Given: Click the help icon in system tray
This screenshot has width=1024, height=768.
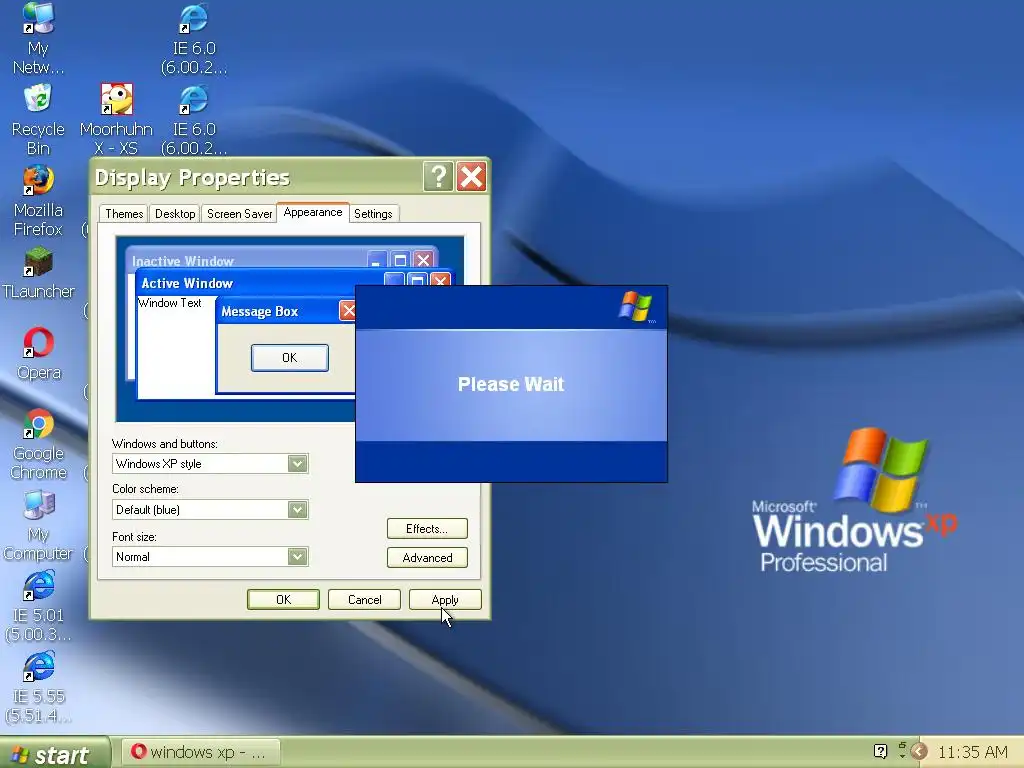Looking at the screenshot, I should (x=880, y=752).
